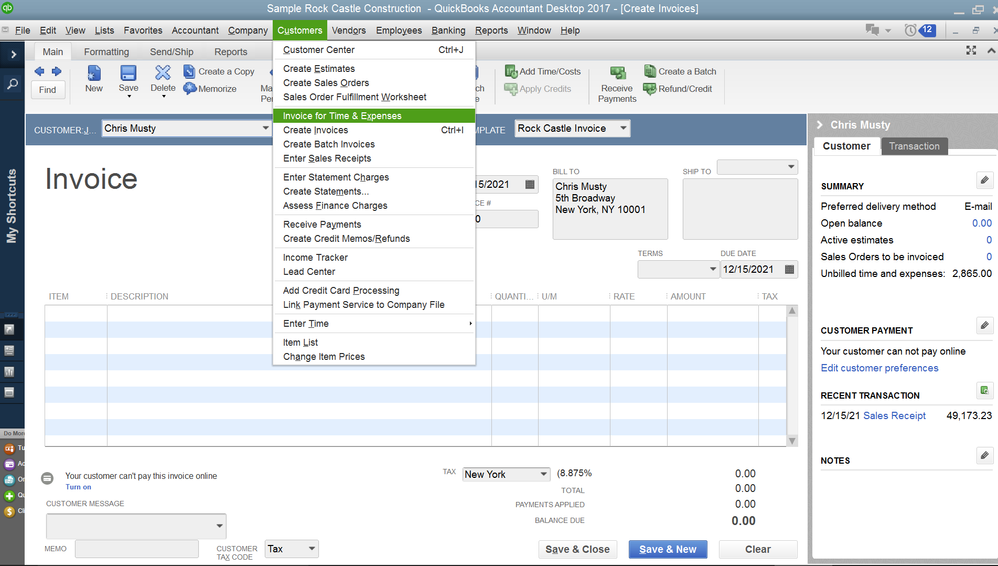Screen dimensions: 998x566
Task: Open the Ship To dropdown
Action: (x=791, y=167)
